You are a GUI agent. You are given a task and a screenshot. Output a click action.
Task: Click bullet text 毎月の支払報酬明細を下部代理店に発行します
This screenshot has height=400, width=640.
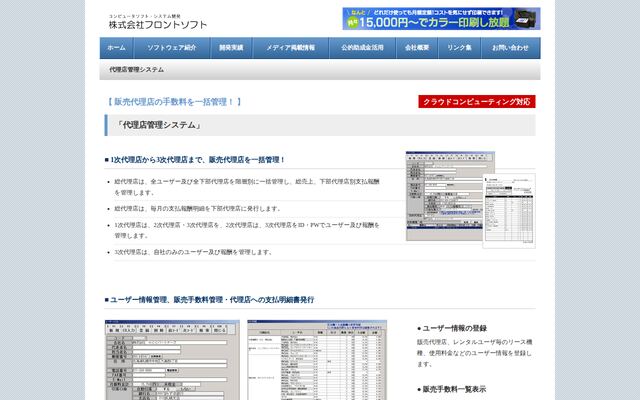(198, 209)
